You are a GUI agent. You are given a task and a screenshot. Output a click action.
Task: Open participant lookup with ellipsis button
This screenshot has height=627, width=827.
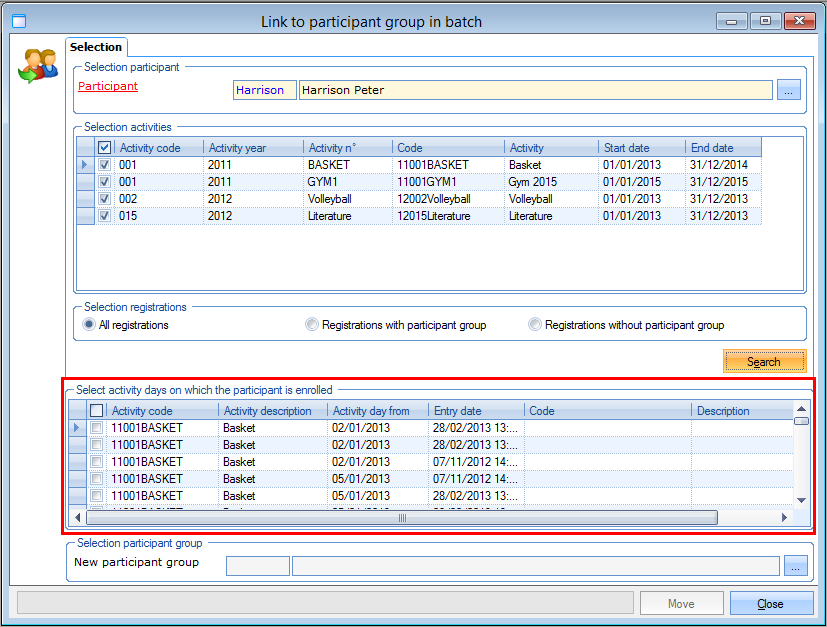789,90
